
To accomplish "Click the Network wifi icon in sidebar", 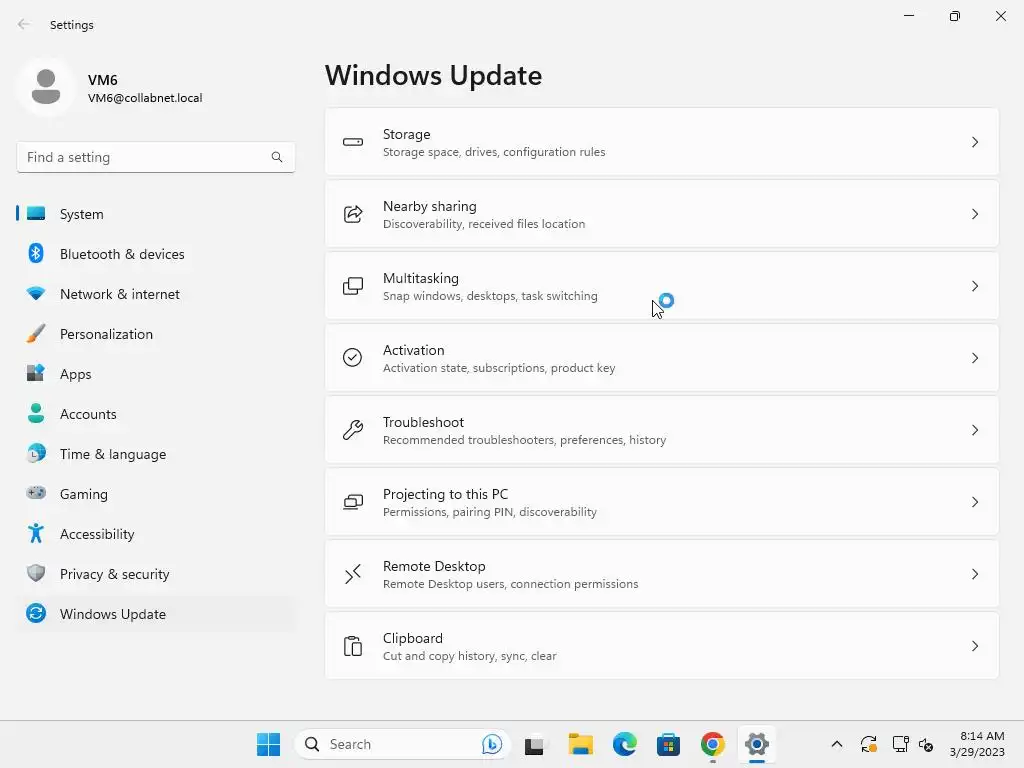I will (x=36, y=294).
